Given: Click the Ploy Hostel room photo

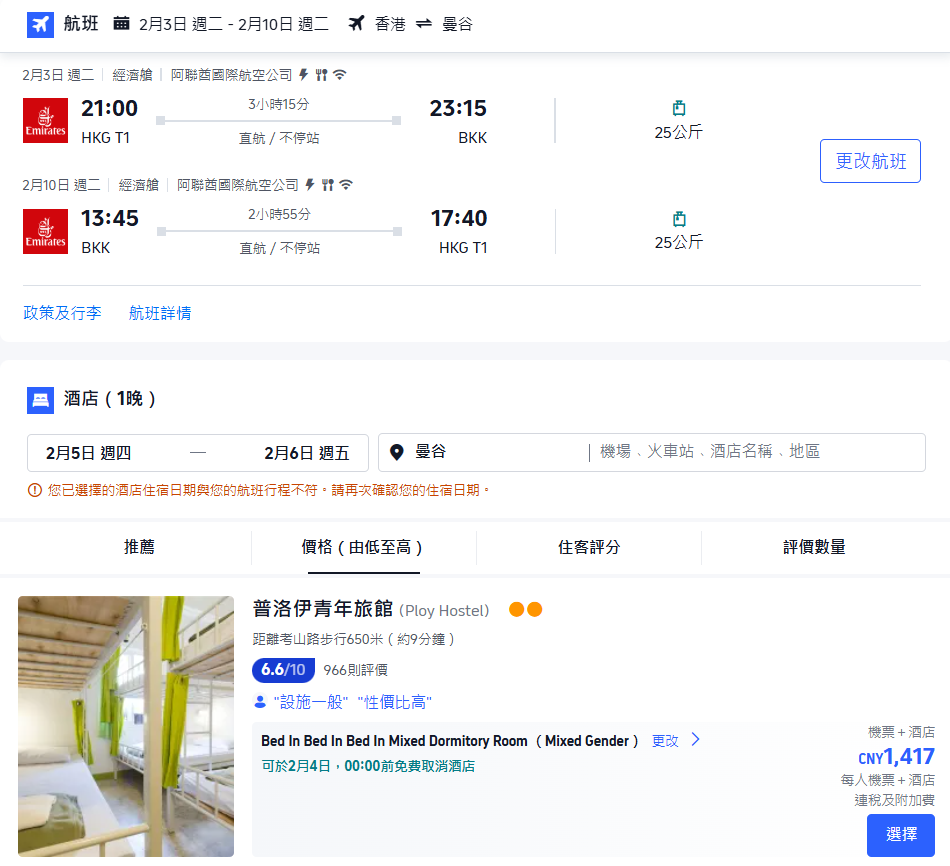Looking at the screenshot, I should coord(125,726).
